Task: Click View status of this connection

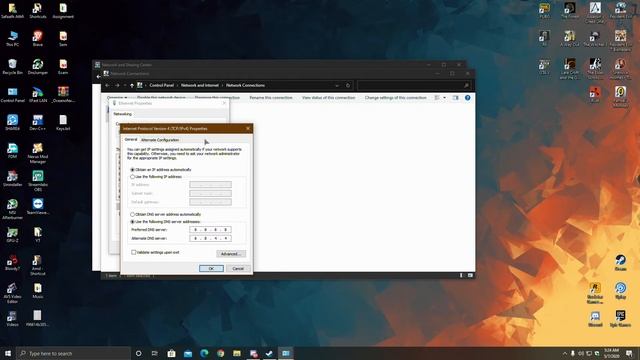Action: pyautogui.click(x=329, y=98)
